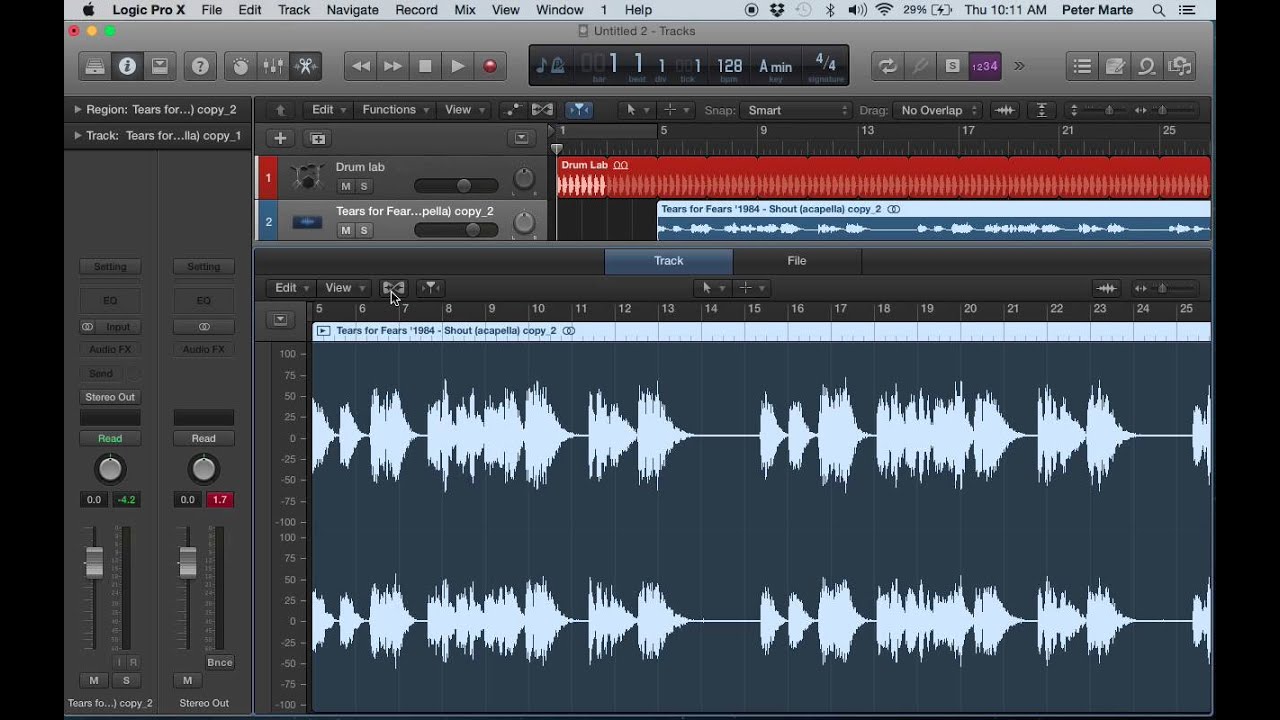Toggle Catch Playhead icon in audio editor
The image size is (1280, 720).
[430, 288]
